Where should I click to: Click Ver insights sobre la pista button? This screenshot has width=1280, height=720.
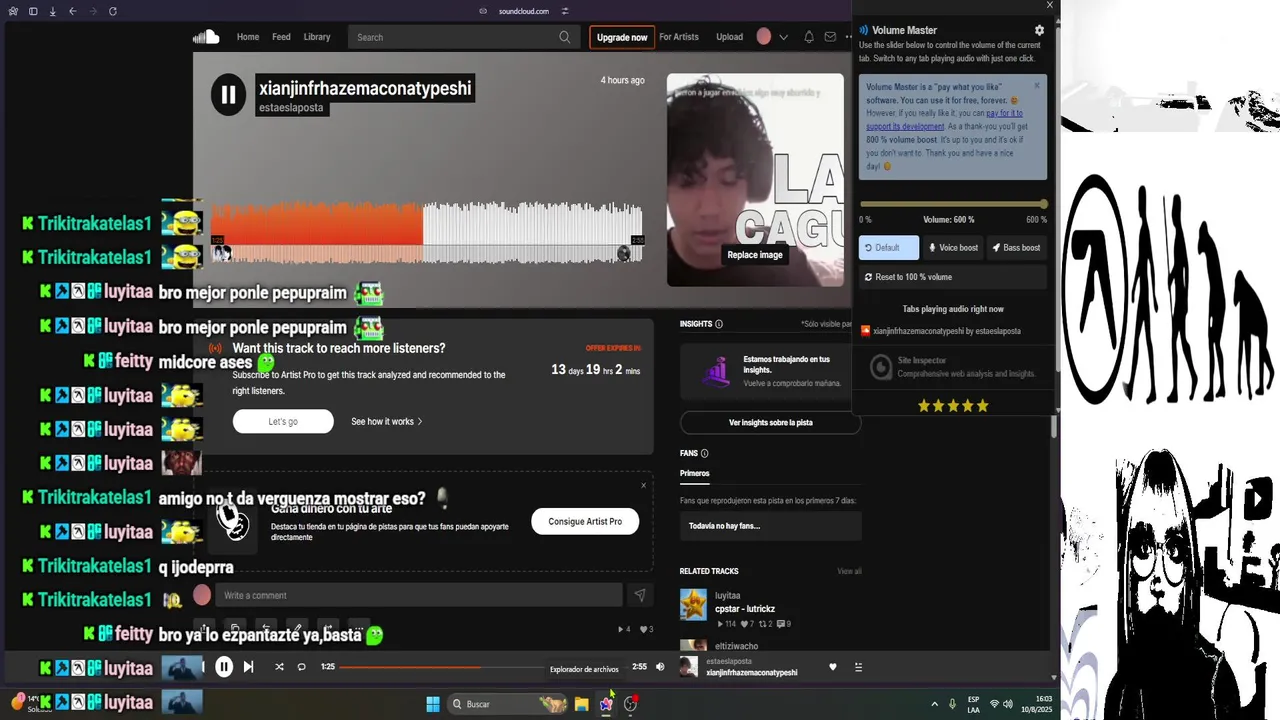point(770,422)
